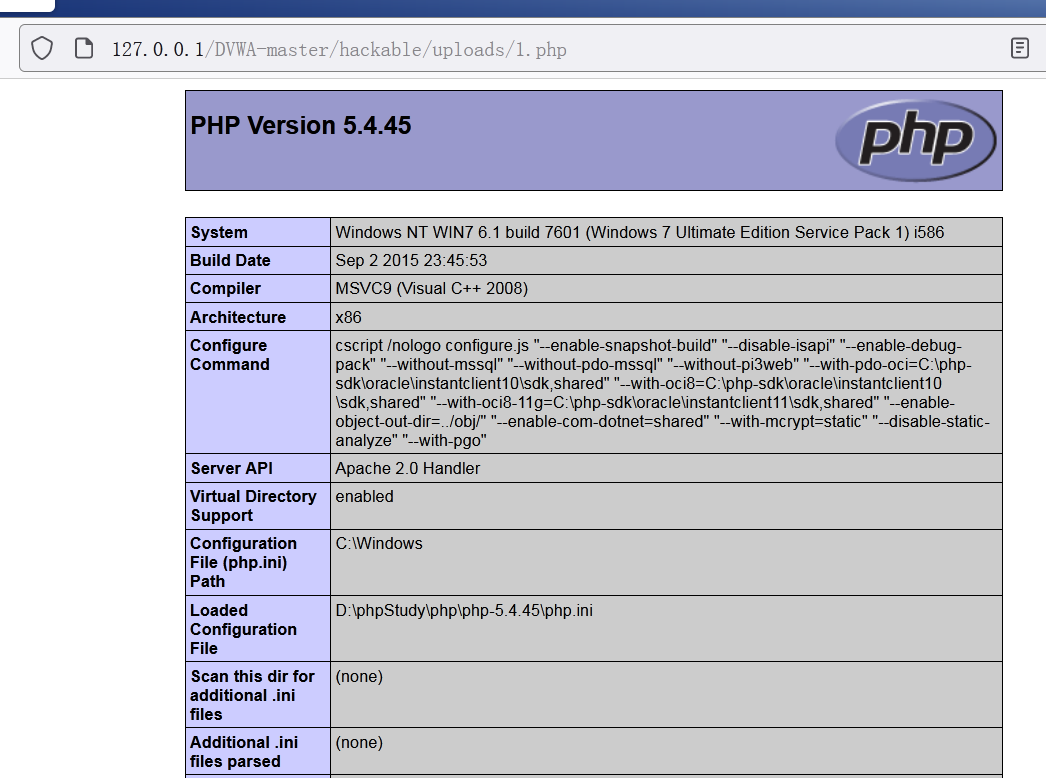Click the Virtual Directory Support label
1046x778 pixels.
(x=253, y=506)
